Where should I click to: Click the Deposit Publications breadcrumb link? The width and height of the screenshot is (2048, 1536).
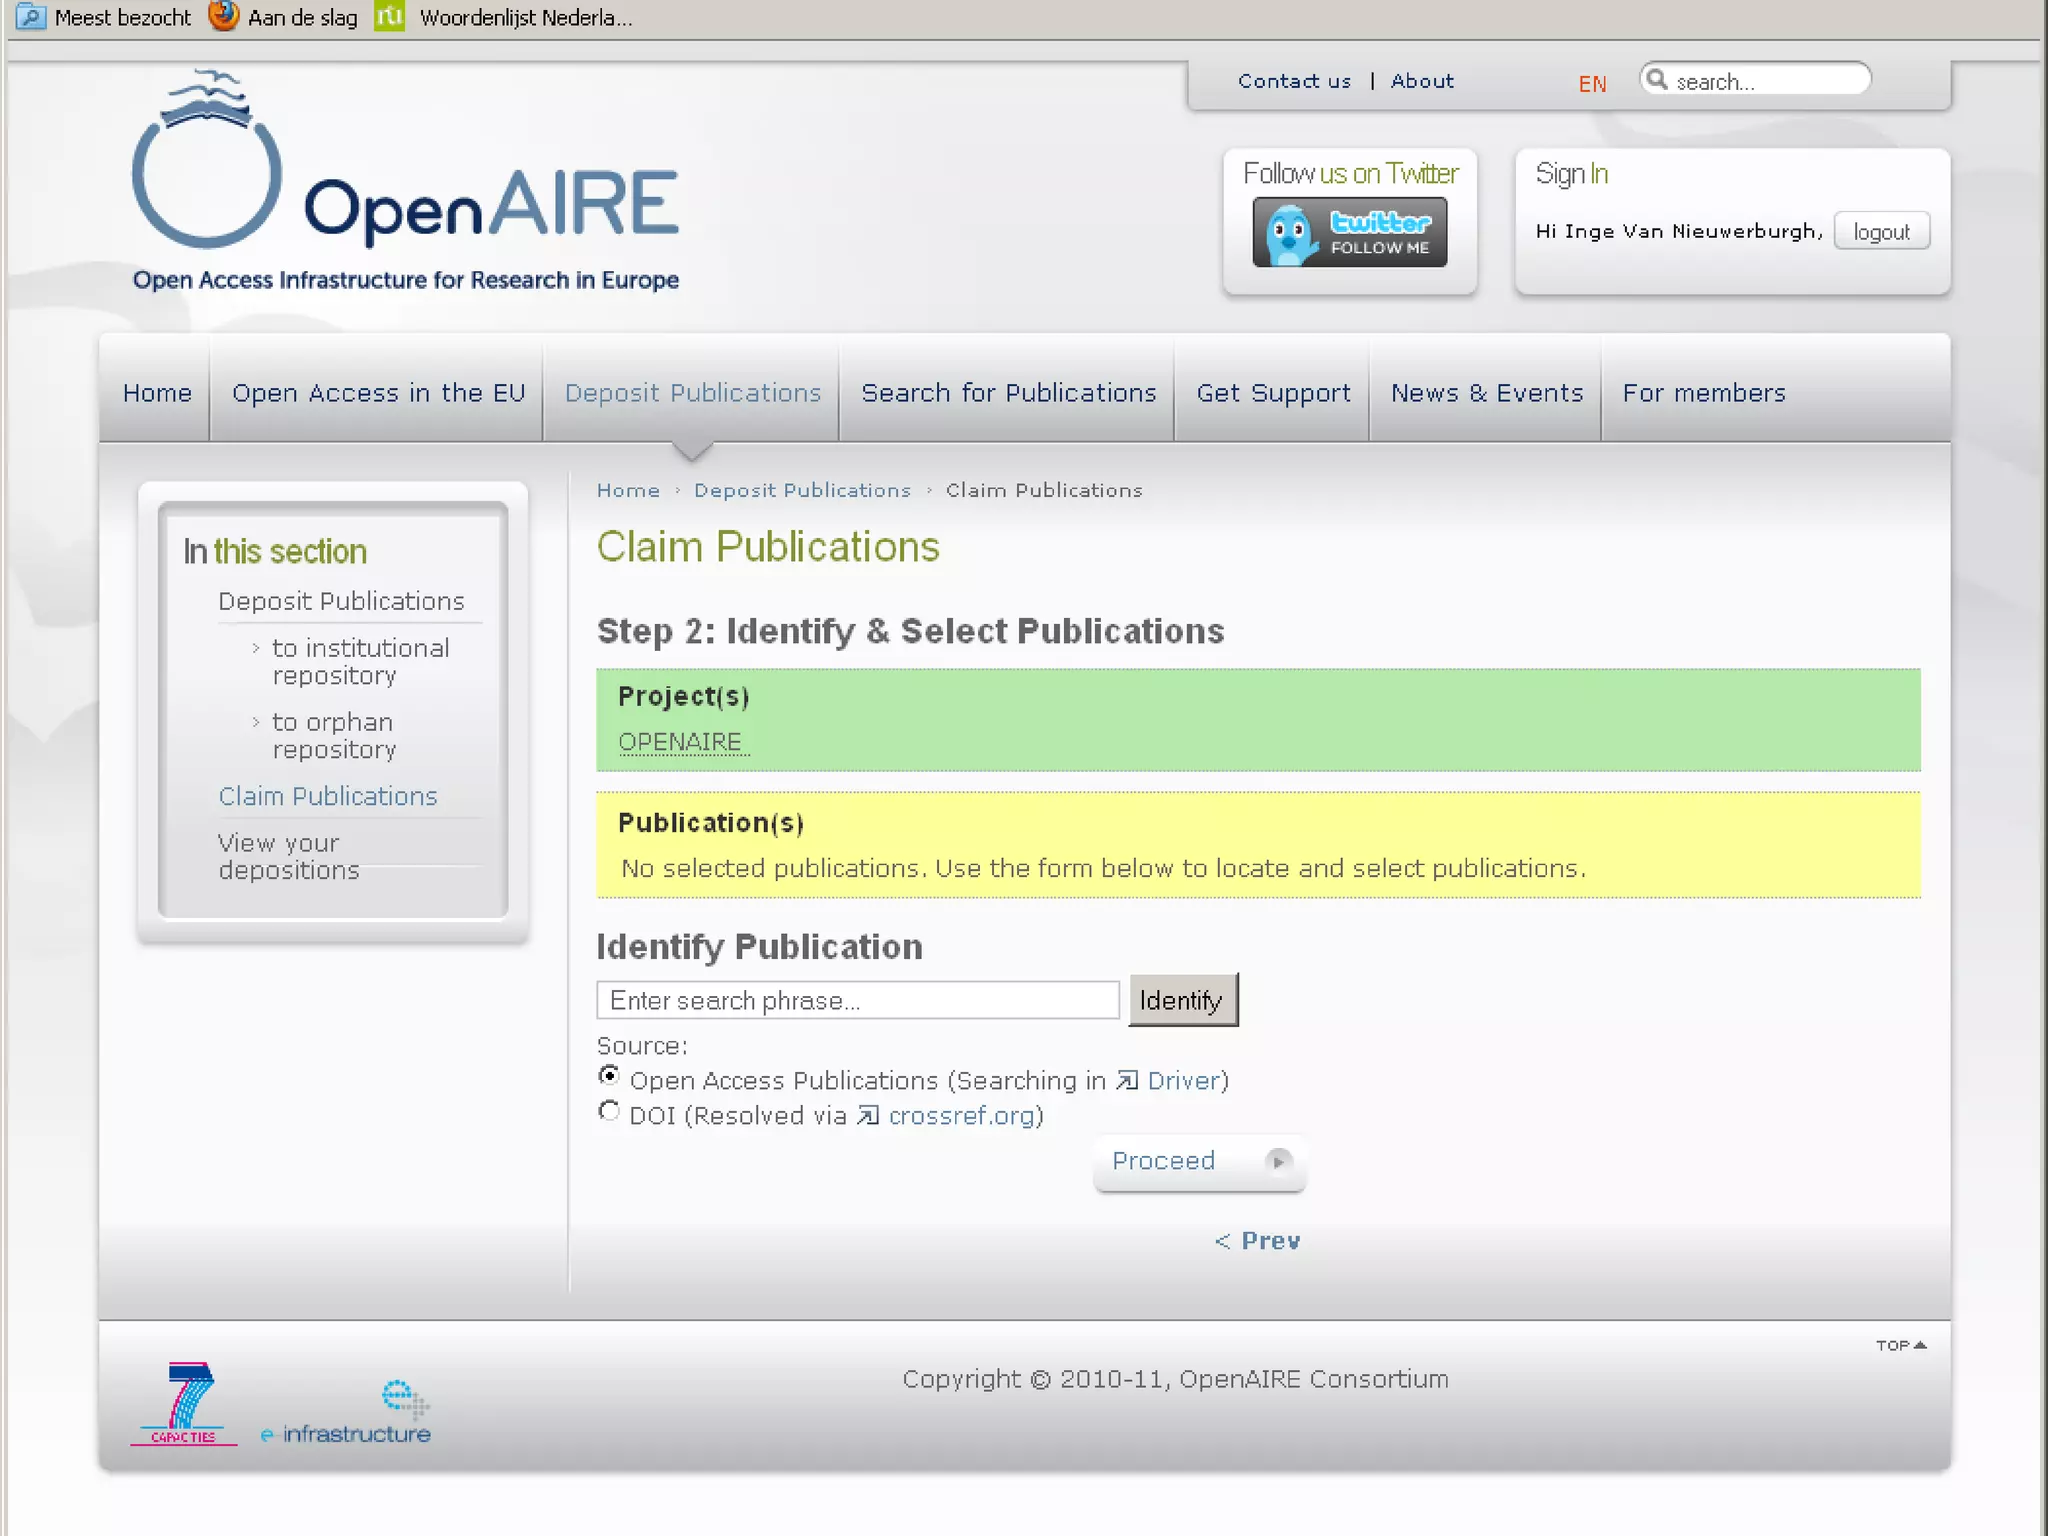coord(802,490)
